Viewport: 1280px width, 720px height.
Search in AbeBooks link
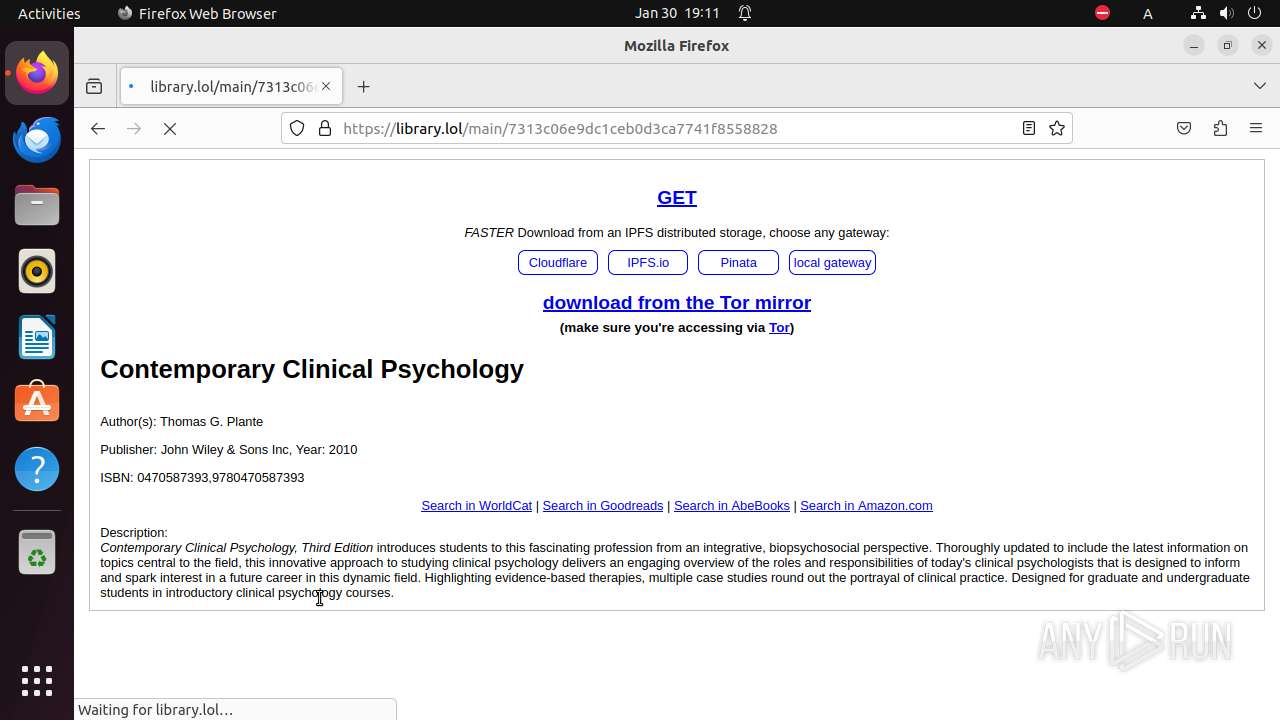click(x=732, y=506)
